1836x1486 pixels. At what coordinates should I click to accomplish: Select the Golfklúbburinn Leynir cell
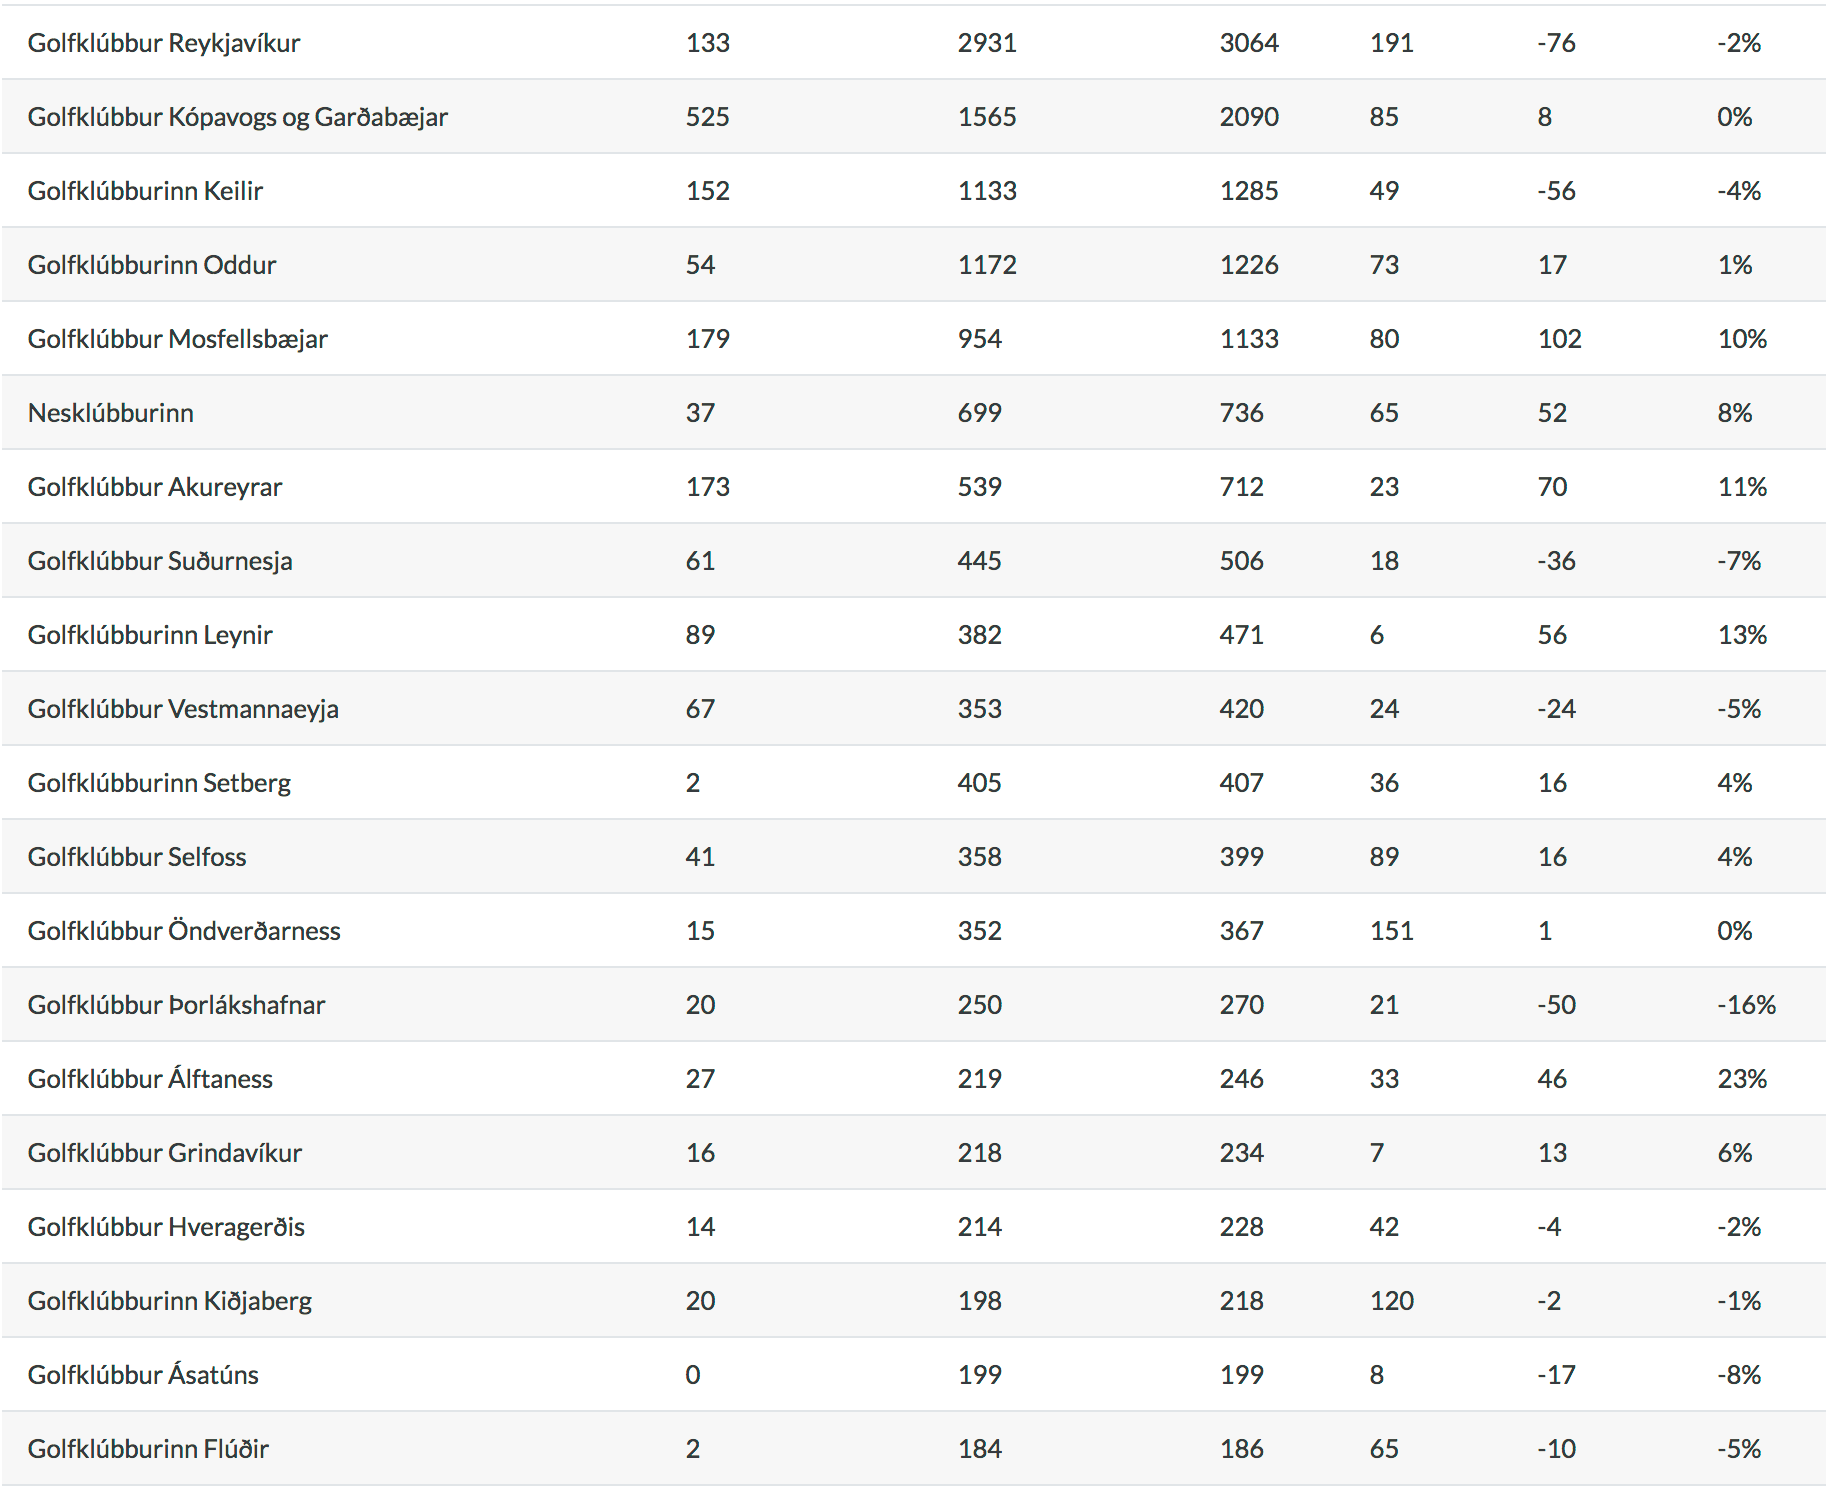pyautogui.click(x=150, y=635)
